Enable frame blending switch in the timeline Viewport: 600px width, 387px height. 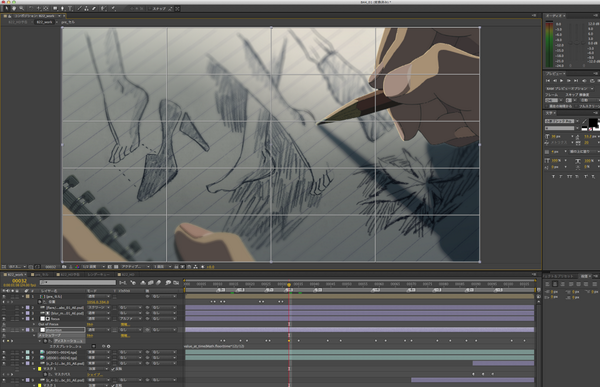[x=150, y=283]
